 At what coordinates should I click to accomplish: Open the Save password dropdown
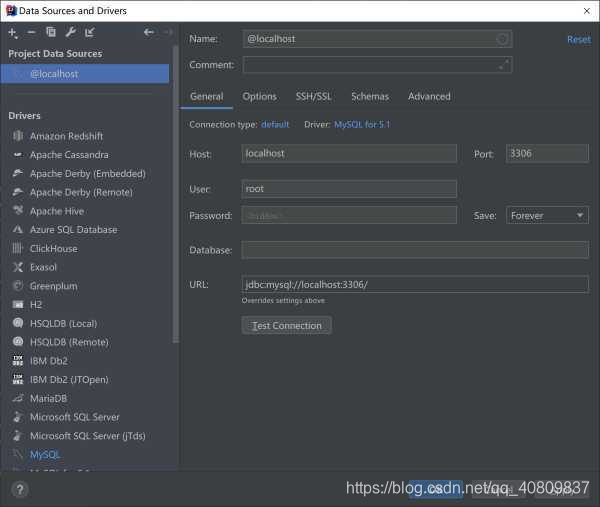[x=547, y=215]
